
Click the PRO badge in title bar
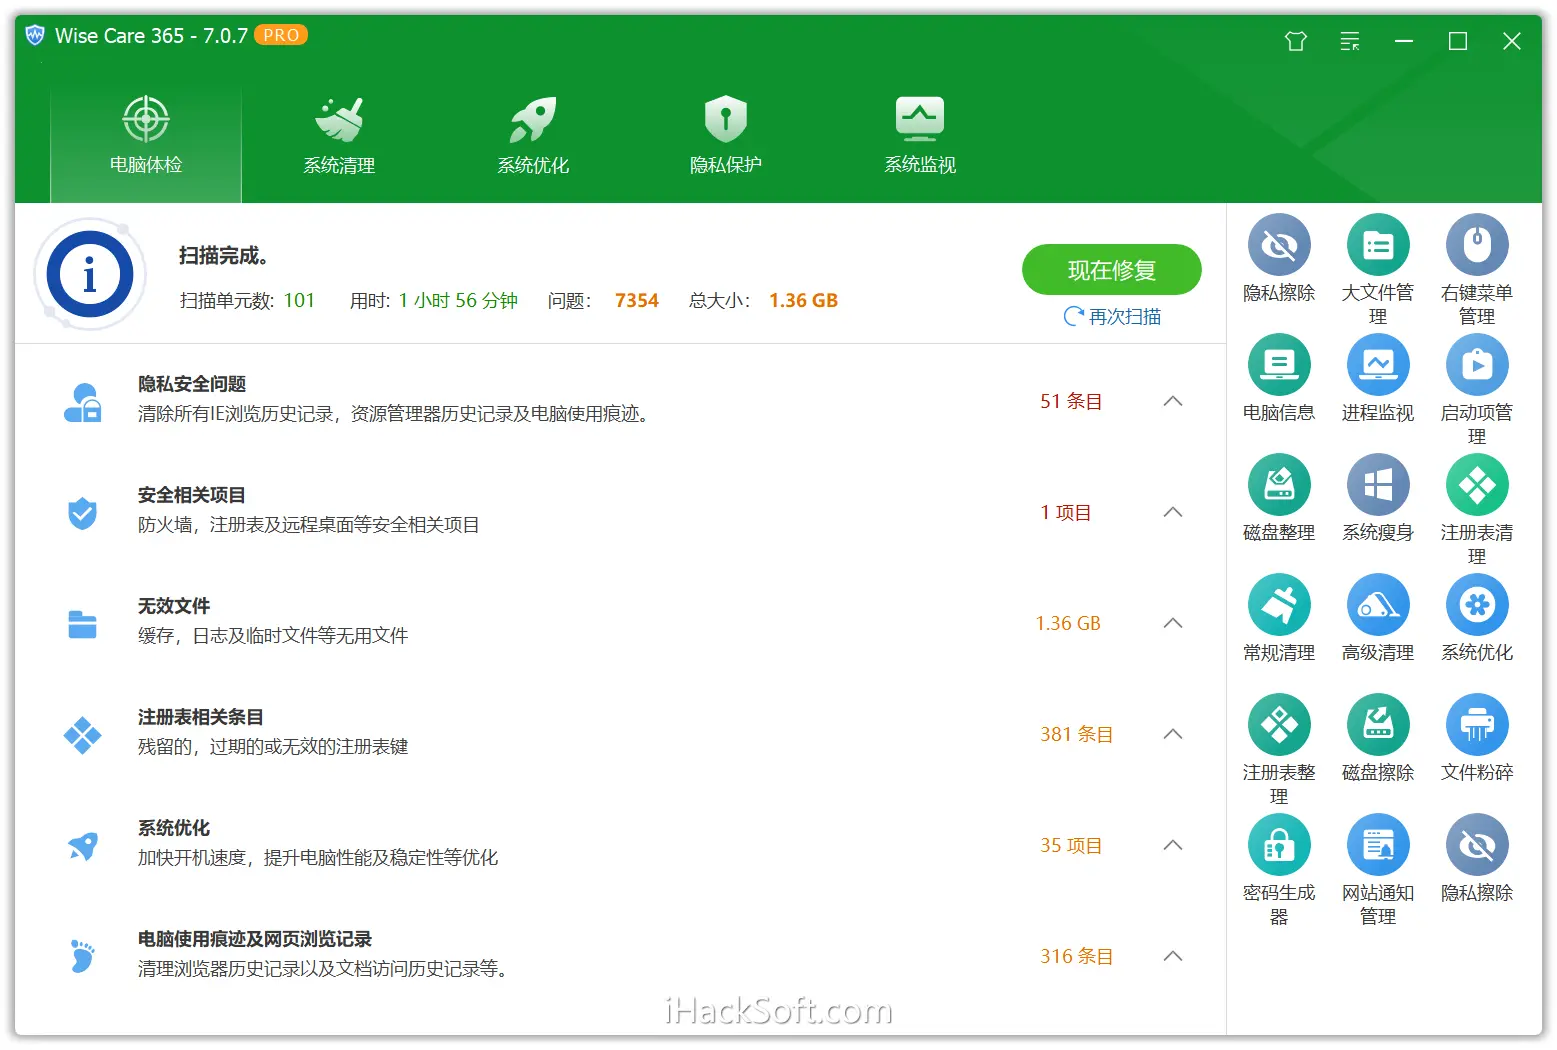[x=281, y=35]
